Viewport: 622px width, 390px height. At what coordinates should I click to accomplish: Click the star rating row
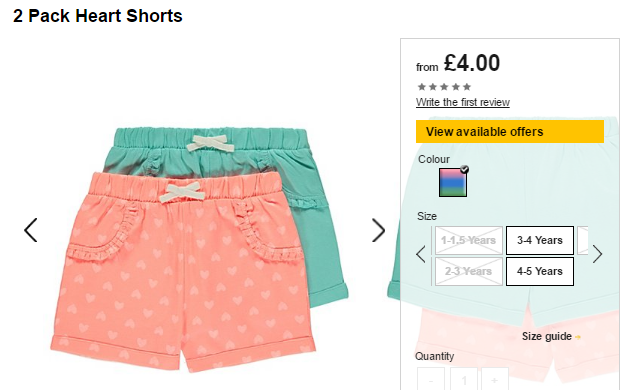pos(444,86)
